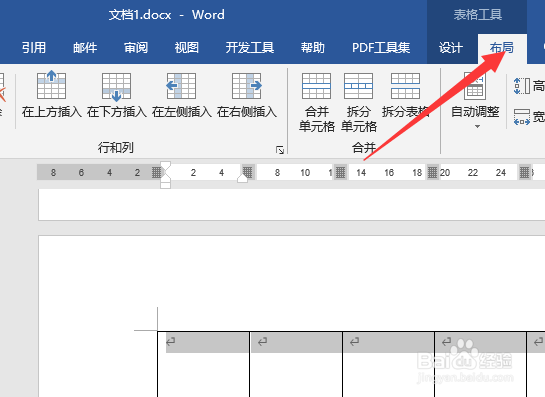
Task: Insert a column to the left
Action: [x=181, y=94]
